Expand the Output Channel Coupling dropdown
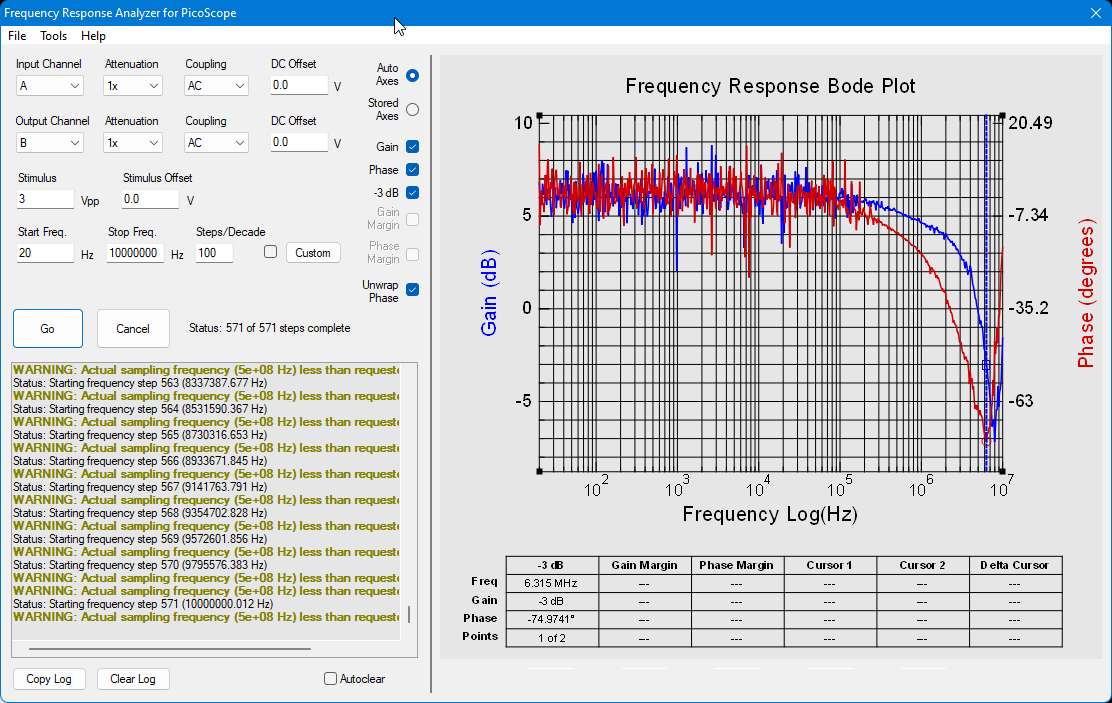1112x703 pixels. click(x=216, y=143)
